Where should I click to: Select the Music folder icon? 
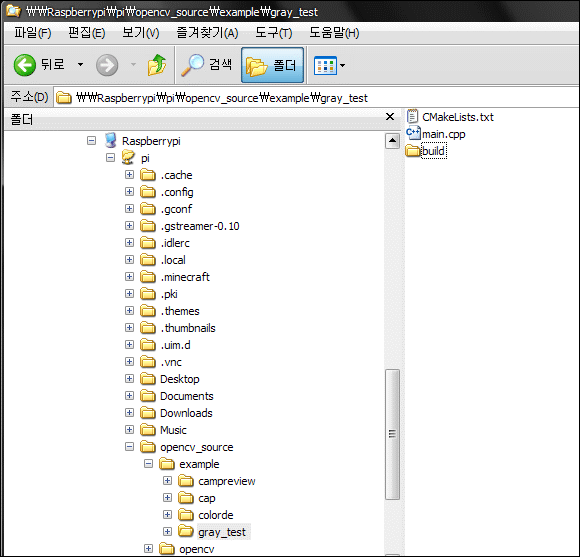tap(148, 430)
